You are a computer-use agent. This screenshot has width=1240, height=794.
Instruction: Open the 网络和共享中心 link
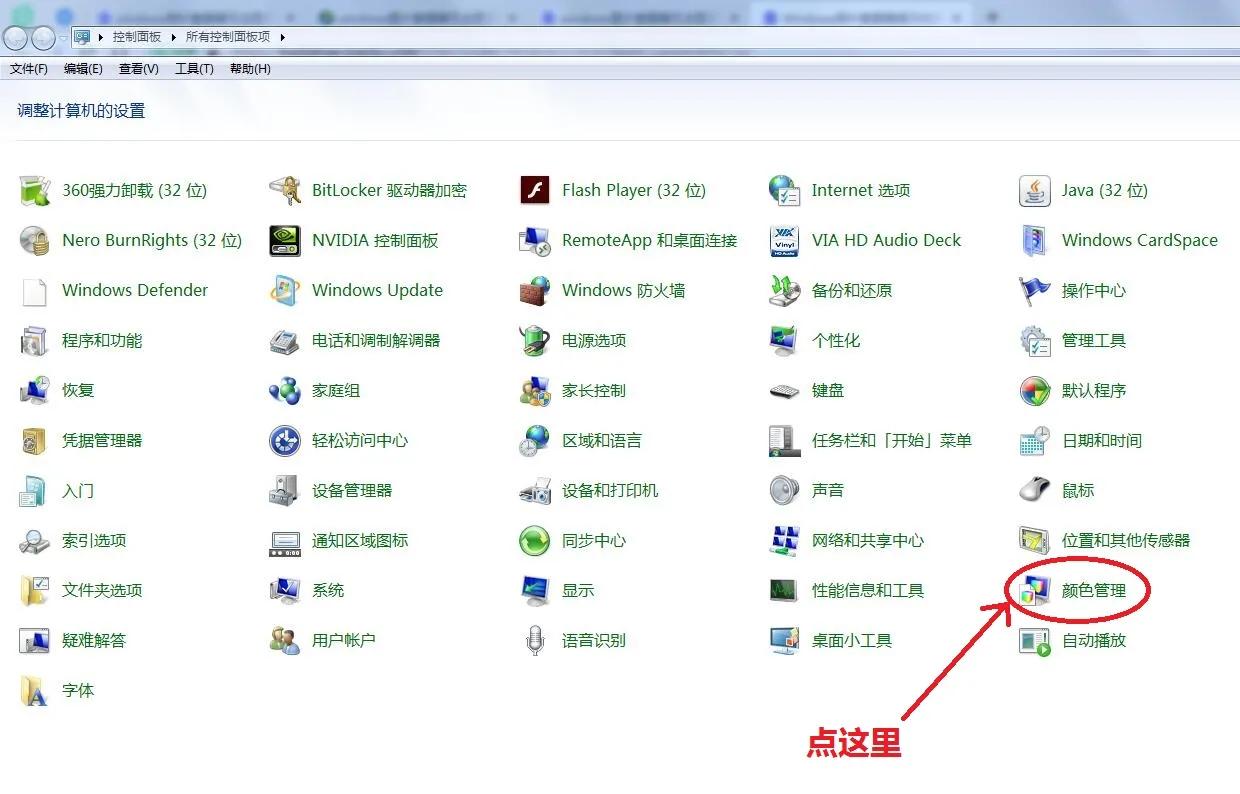(x=868, y=540)
